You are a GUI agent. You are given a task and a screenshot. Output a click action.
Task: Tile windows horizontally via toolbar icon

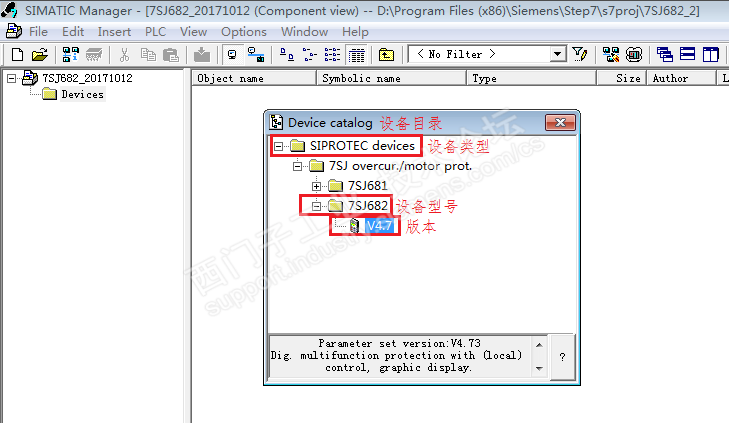tap(687, 55)
